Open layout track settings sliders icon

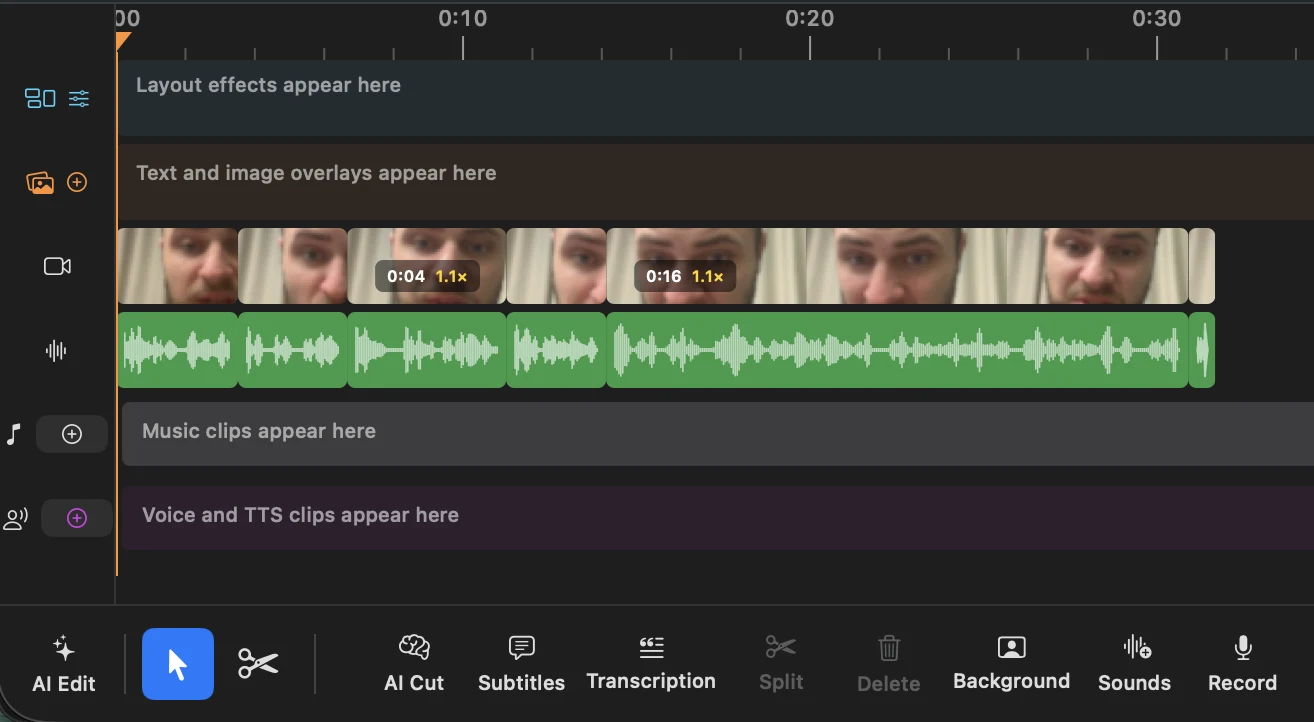click(79, 98)
